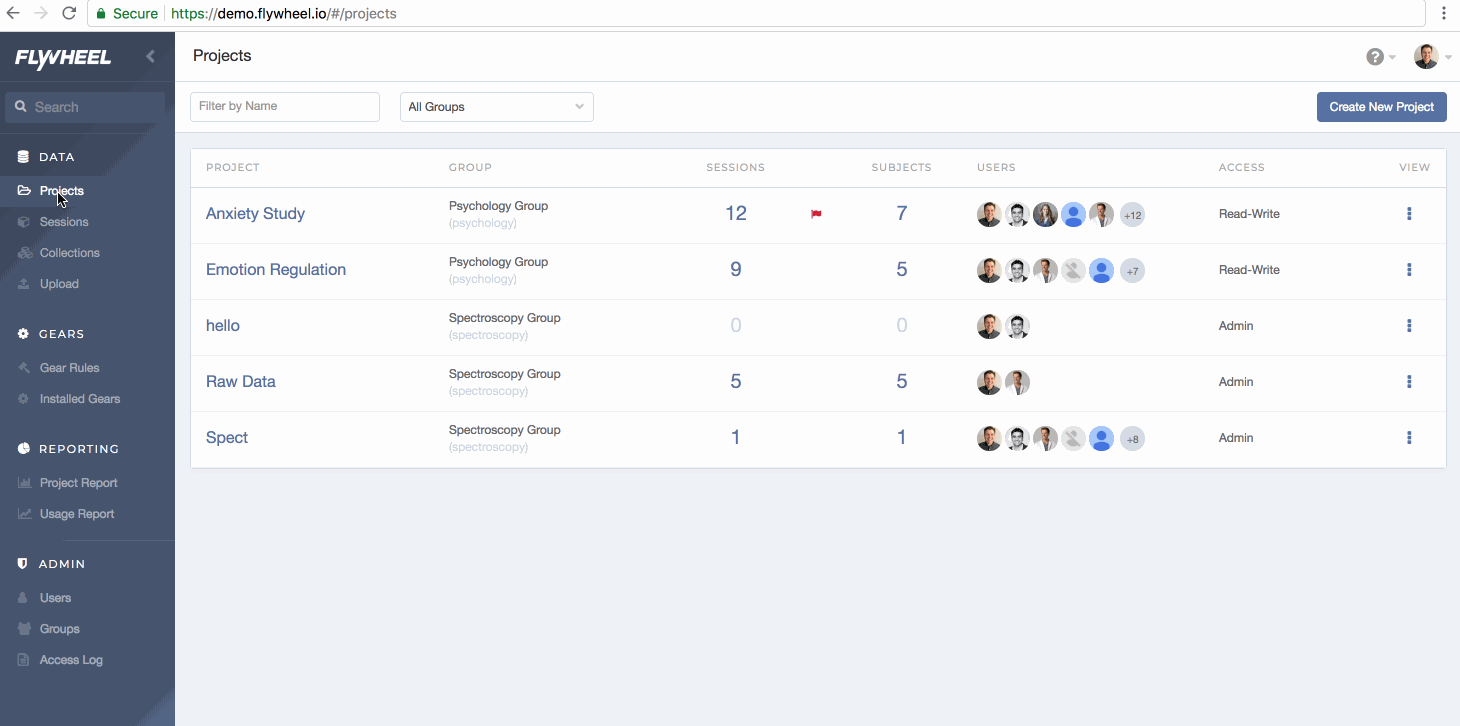Click Create New Project button
This screenshot has height=726, width=1460.
(1381, 107)
